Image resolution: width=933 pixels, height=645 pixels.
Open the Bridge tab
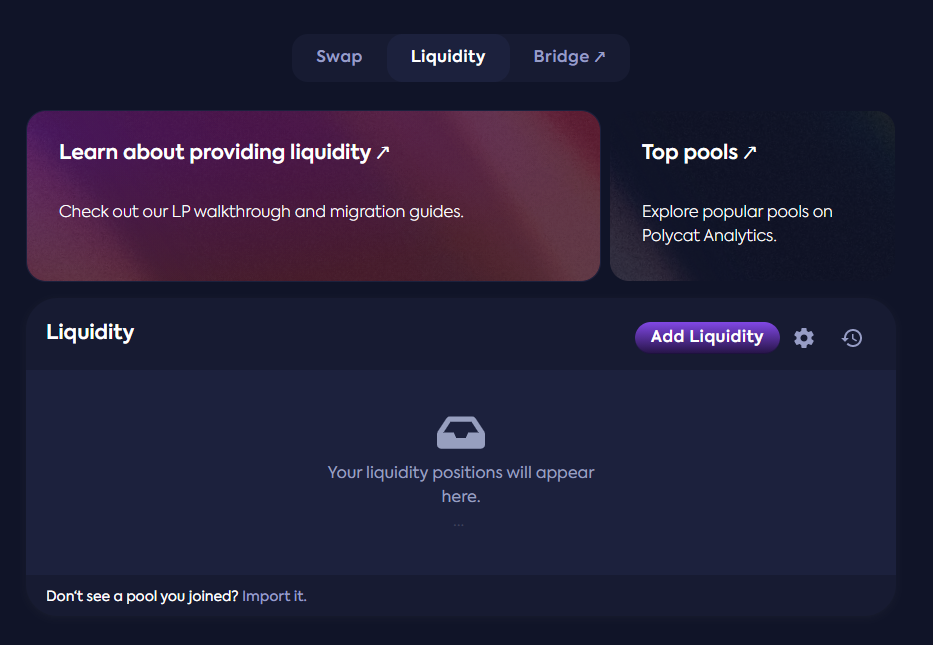561,57
